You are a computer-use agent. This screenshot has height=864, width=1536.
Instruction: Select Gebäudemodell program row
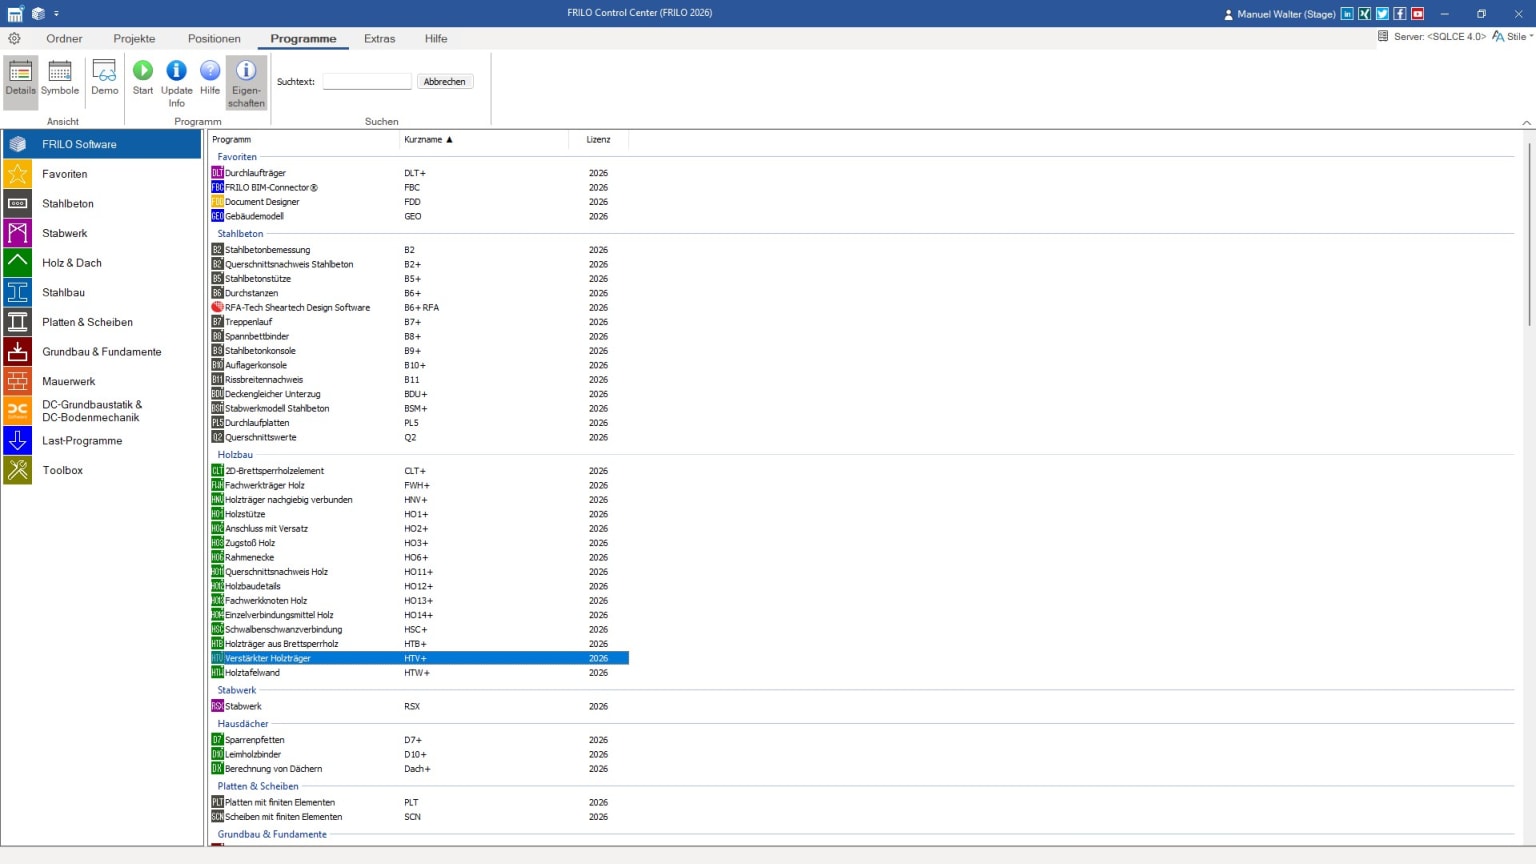click(x=419, y=216)
